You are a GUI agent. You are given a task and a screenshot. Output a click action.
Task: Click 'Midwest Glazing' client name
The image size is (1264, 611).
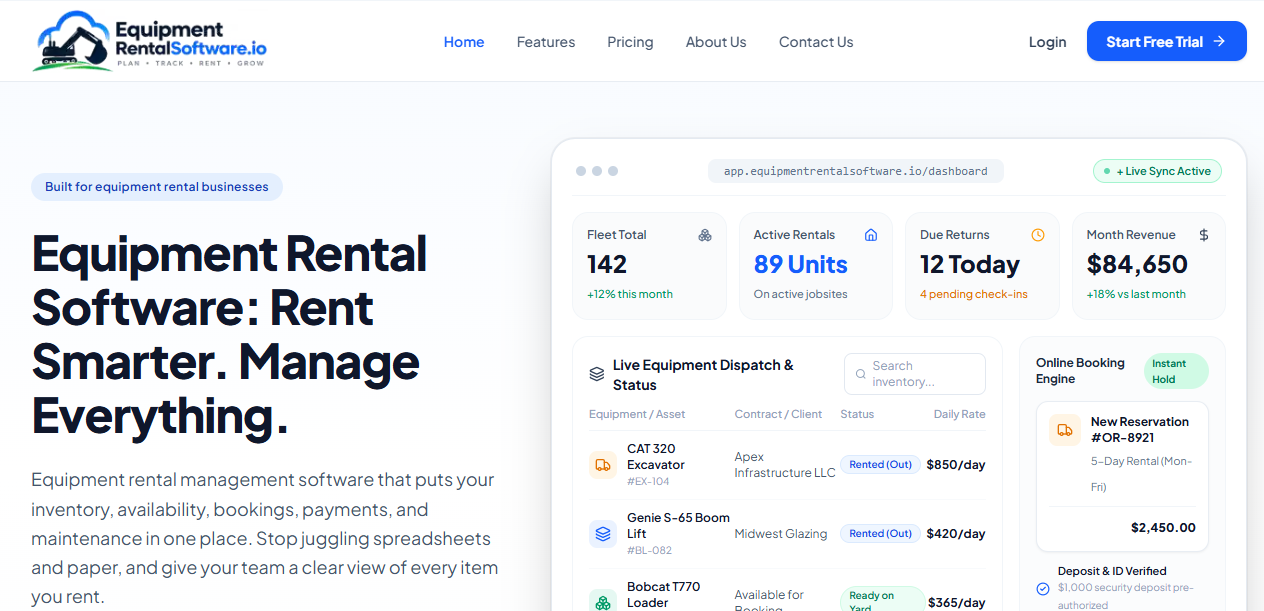pos(781,534)
